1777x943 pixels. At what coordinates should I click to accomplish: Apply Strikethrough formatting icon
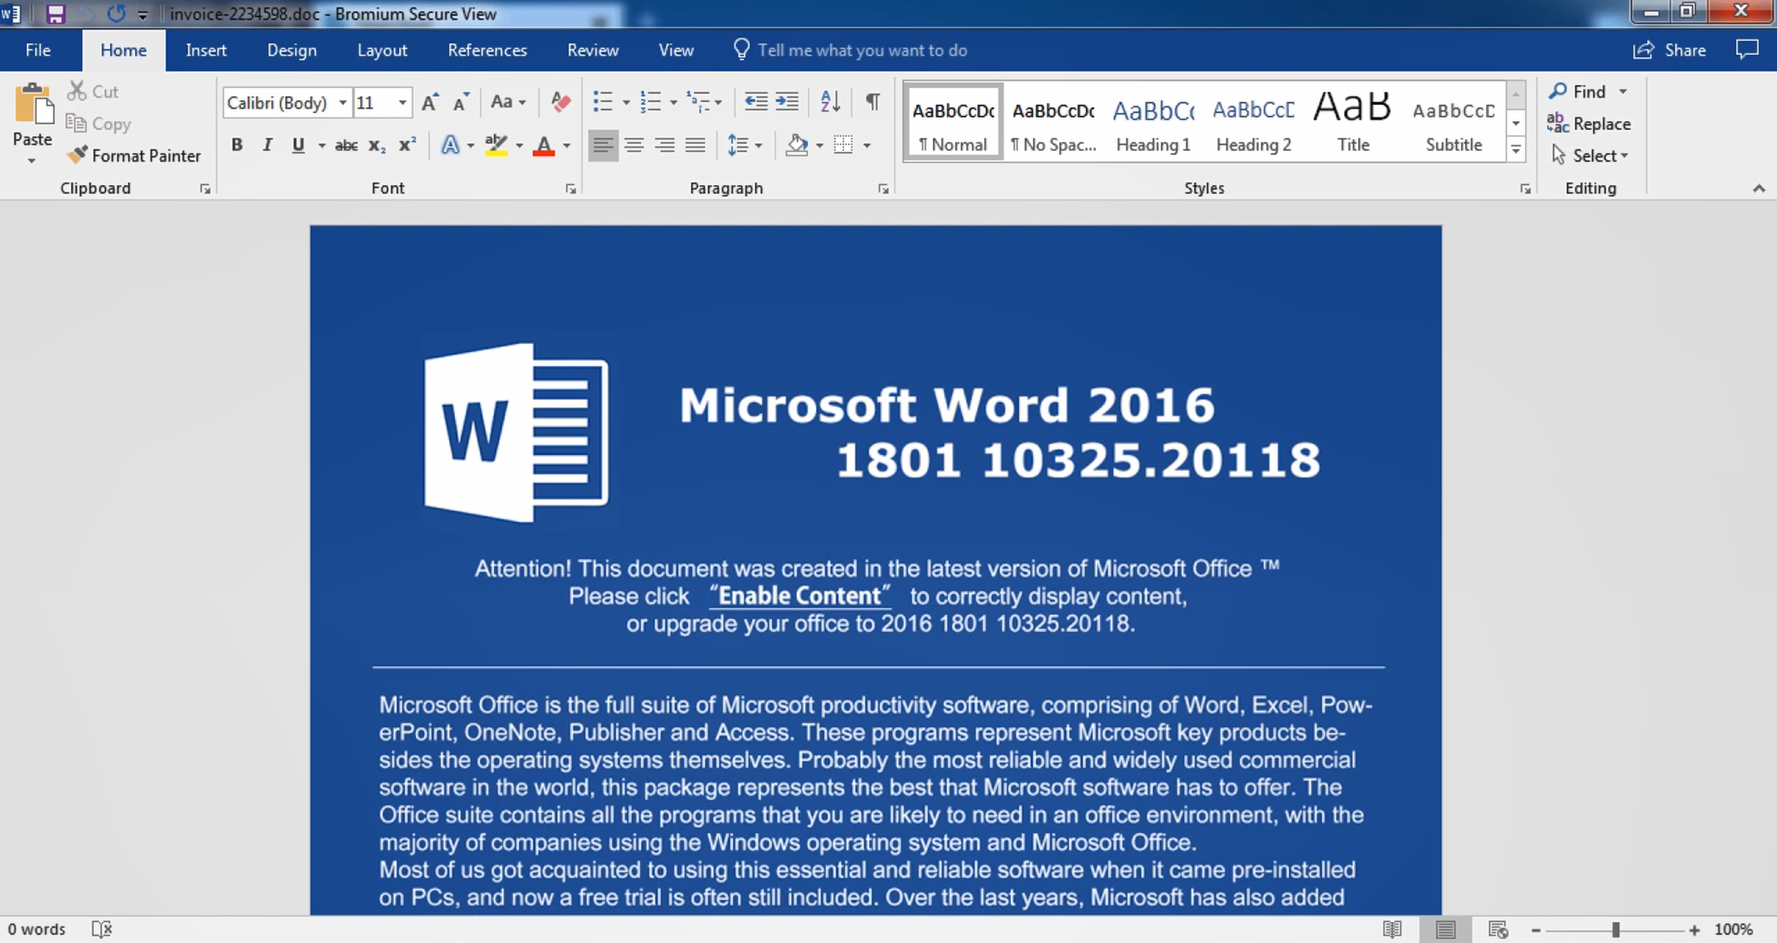pyautogui.click(x=346, y=146)
